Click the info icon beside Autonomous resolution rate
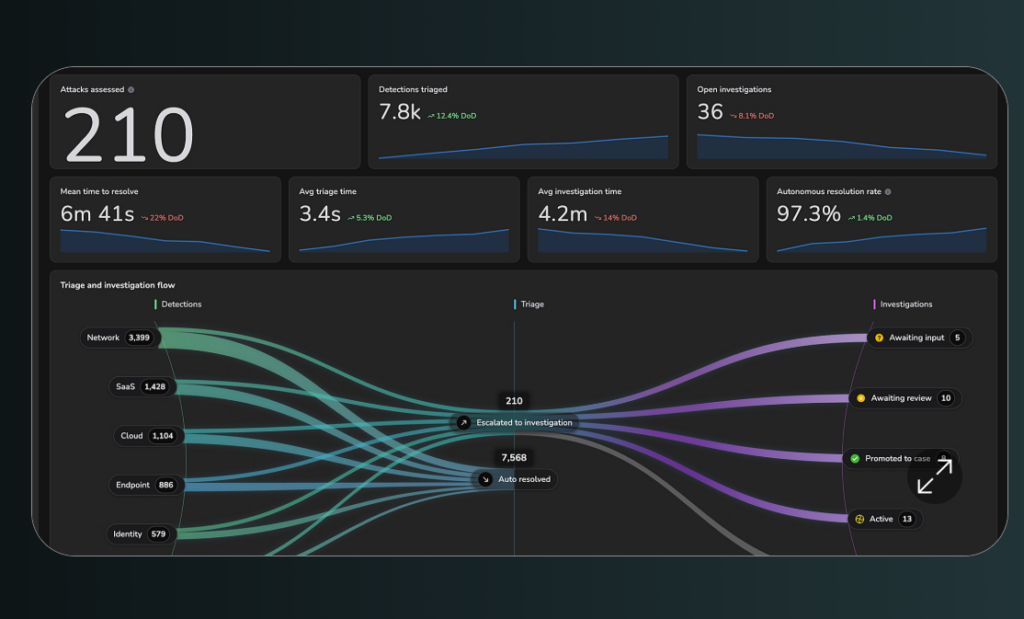Viewport: 1024px width, 619px height. coord(888,192)
